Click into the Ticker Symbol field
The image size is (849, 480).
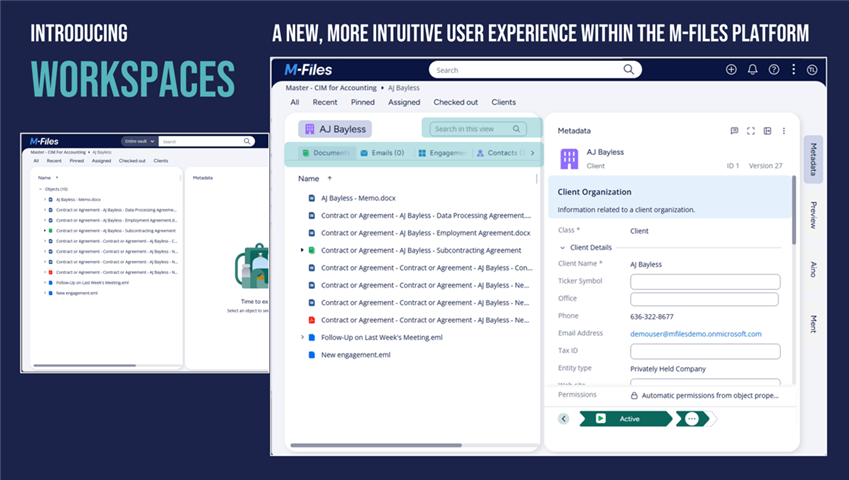click(x=705, y=281)
